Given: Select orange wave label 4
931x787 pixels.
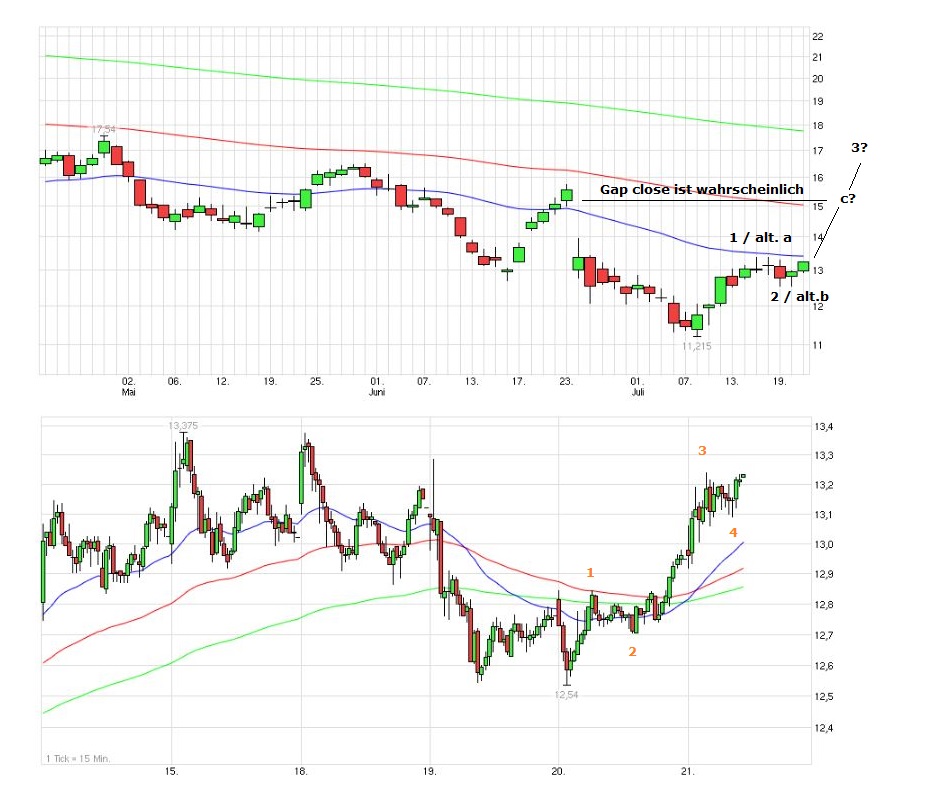Looking at the screenshot, I should pos(733,531).
